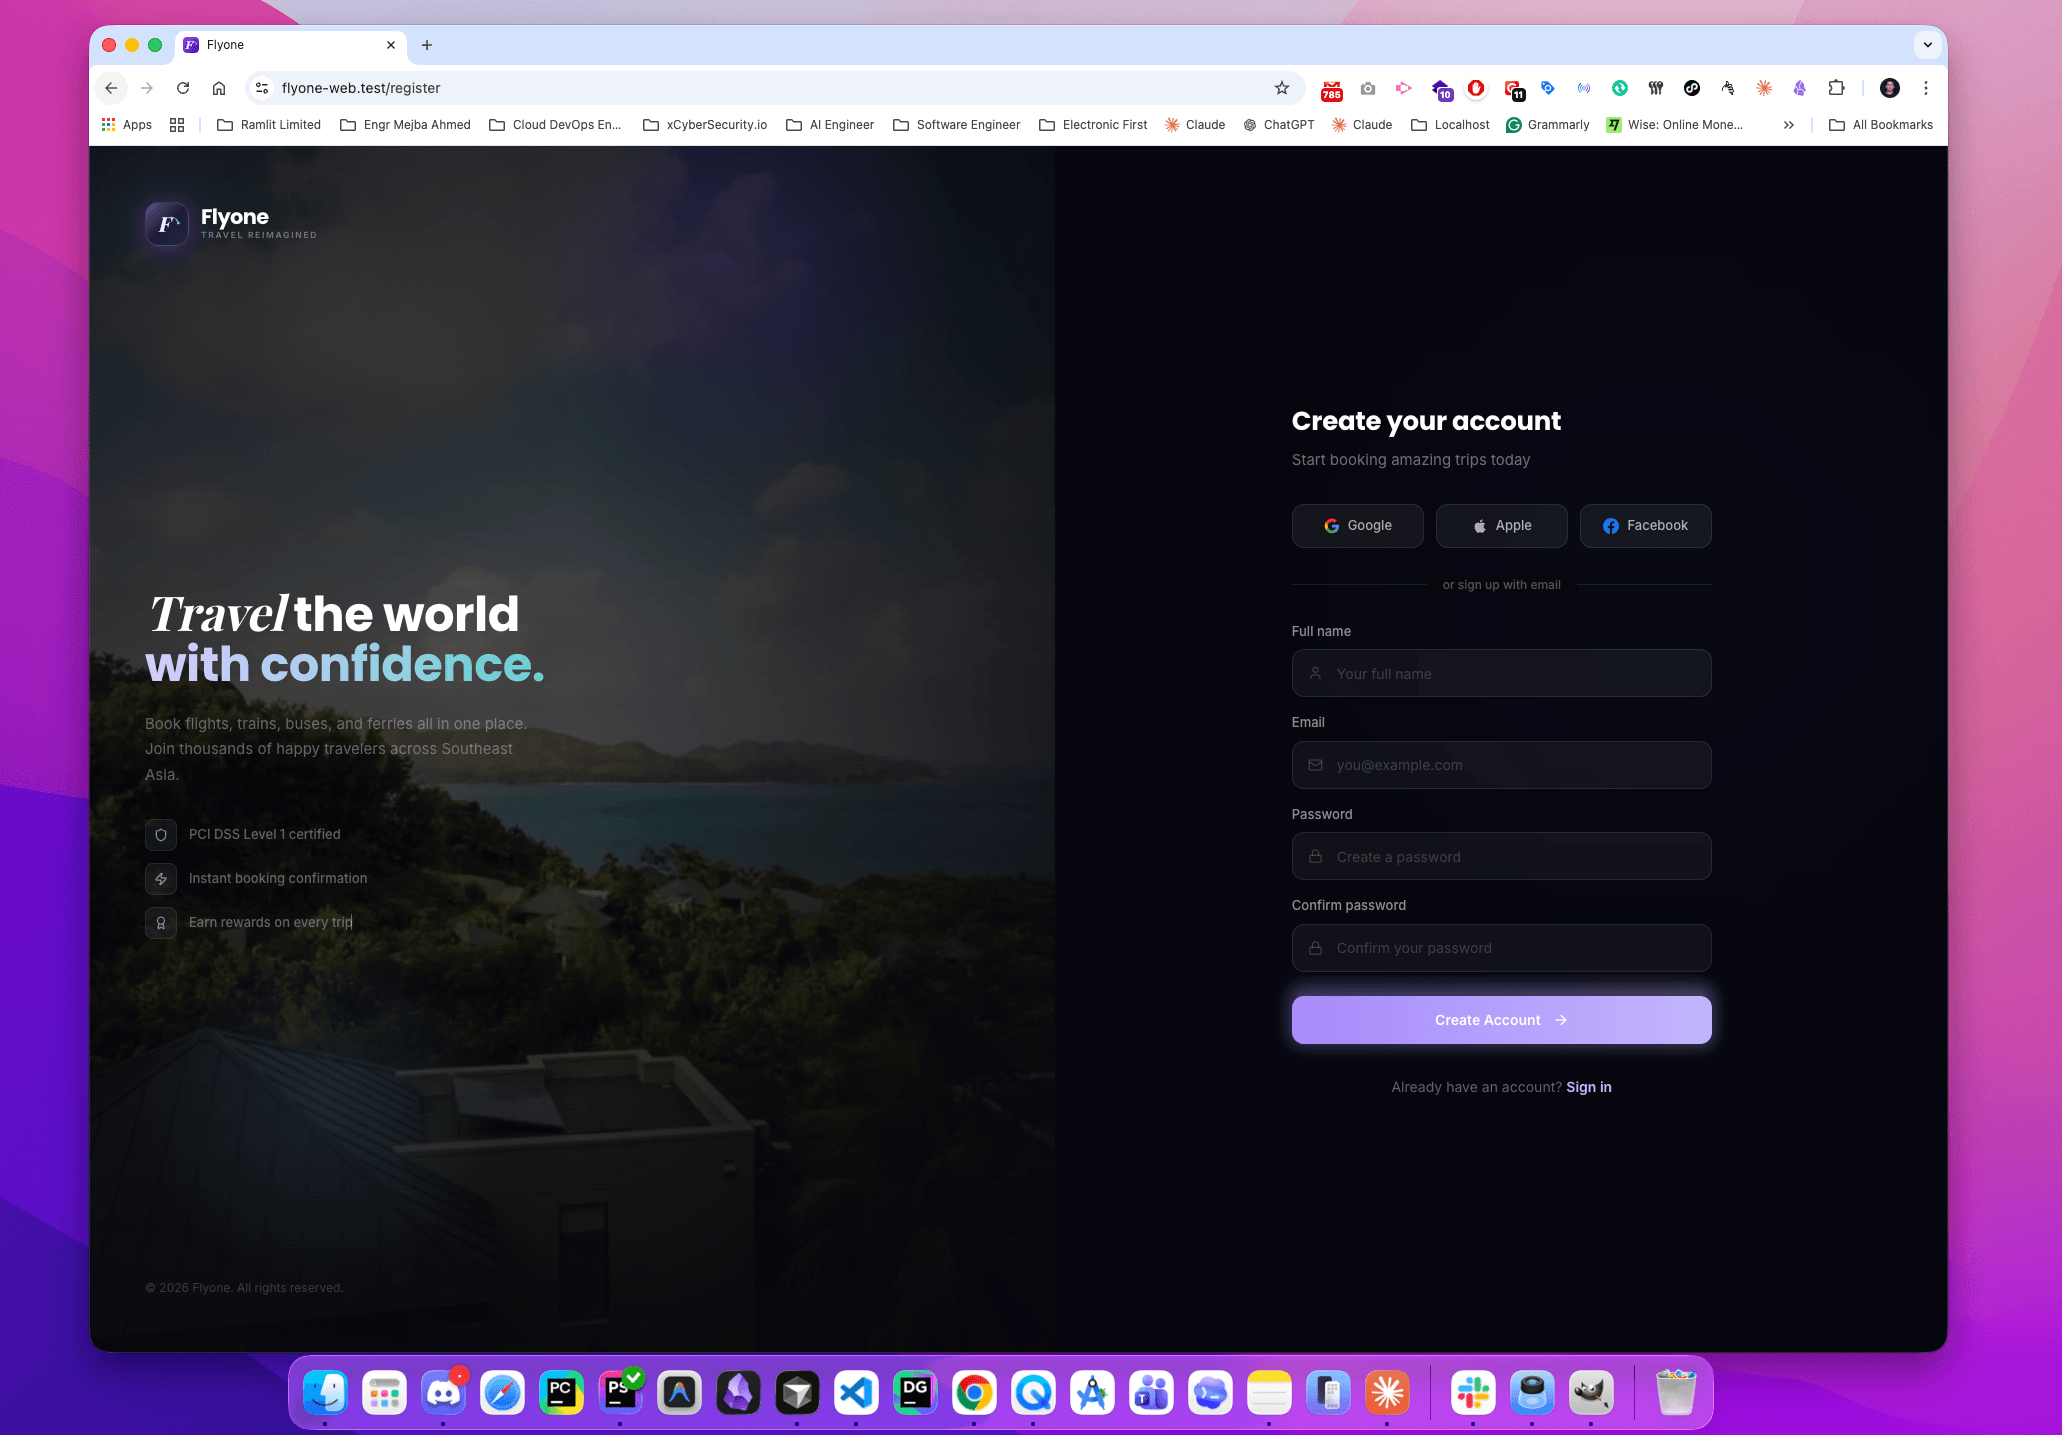Screen dimensions: 2062x1435
Task: Open the ChatGPT bookmark
Action: click(x=1279, y=125)
